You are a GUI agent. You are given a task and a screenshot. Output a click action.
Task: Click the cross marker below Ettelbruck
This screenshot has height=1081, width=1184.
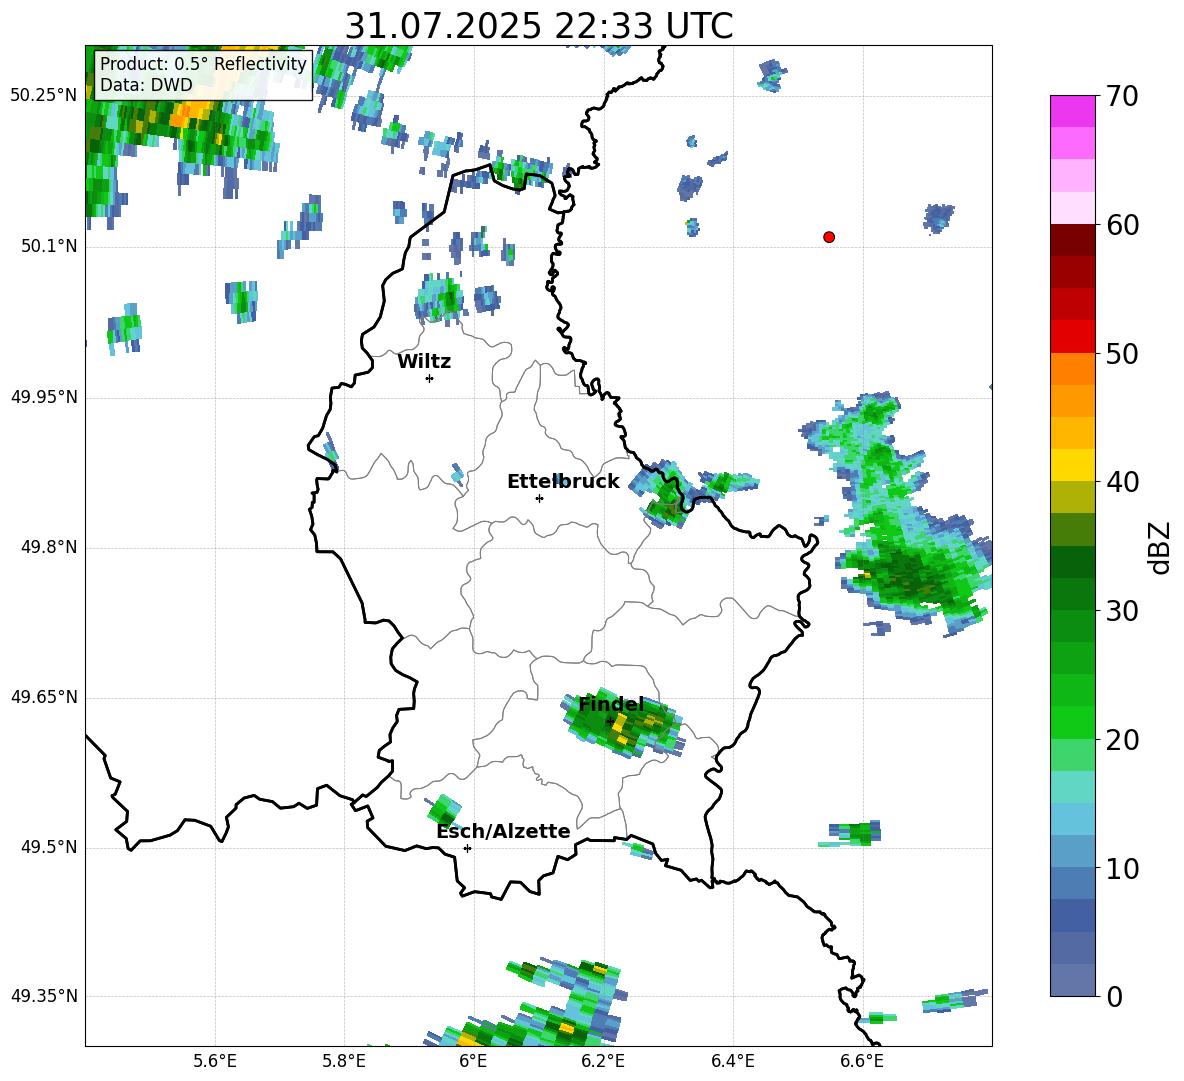[539, 498]
